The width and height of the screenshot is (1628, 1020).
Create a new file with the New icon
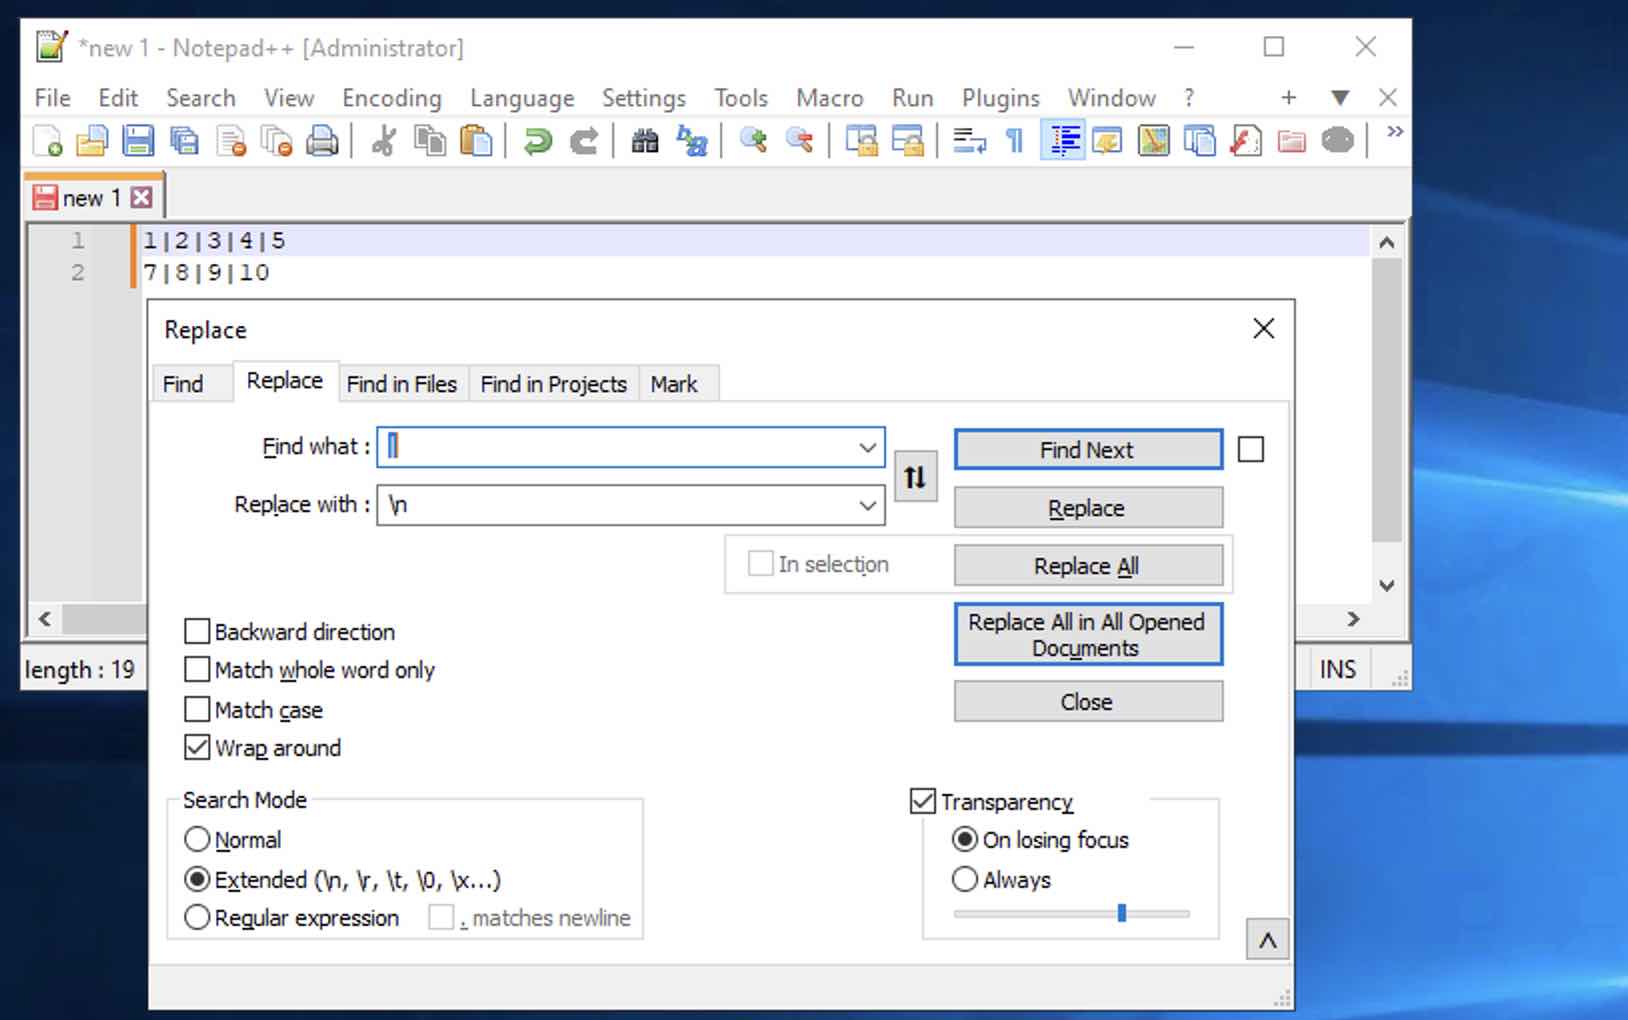click(x=46, y=140)
